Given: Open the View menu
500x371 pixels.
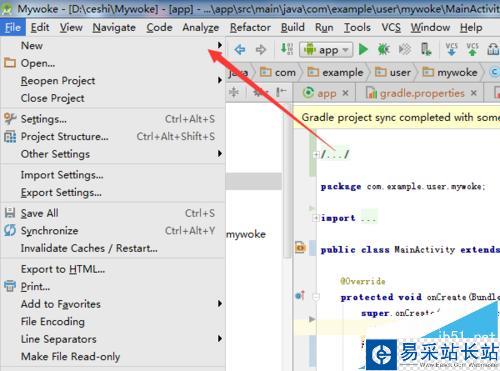Looking at the screenshot, I should pyautogui.click(x=71, y=27).
